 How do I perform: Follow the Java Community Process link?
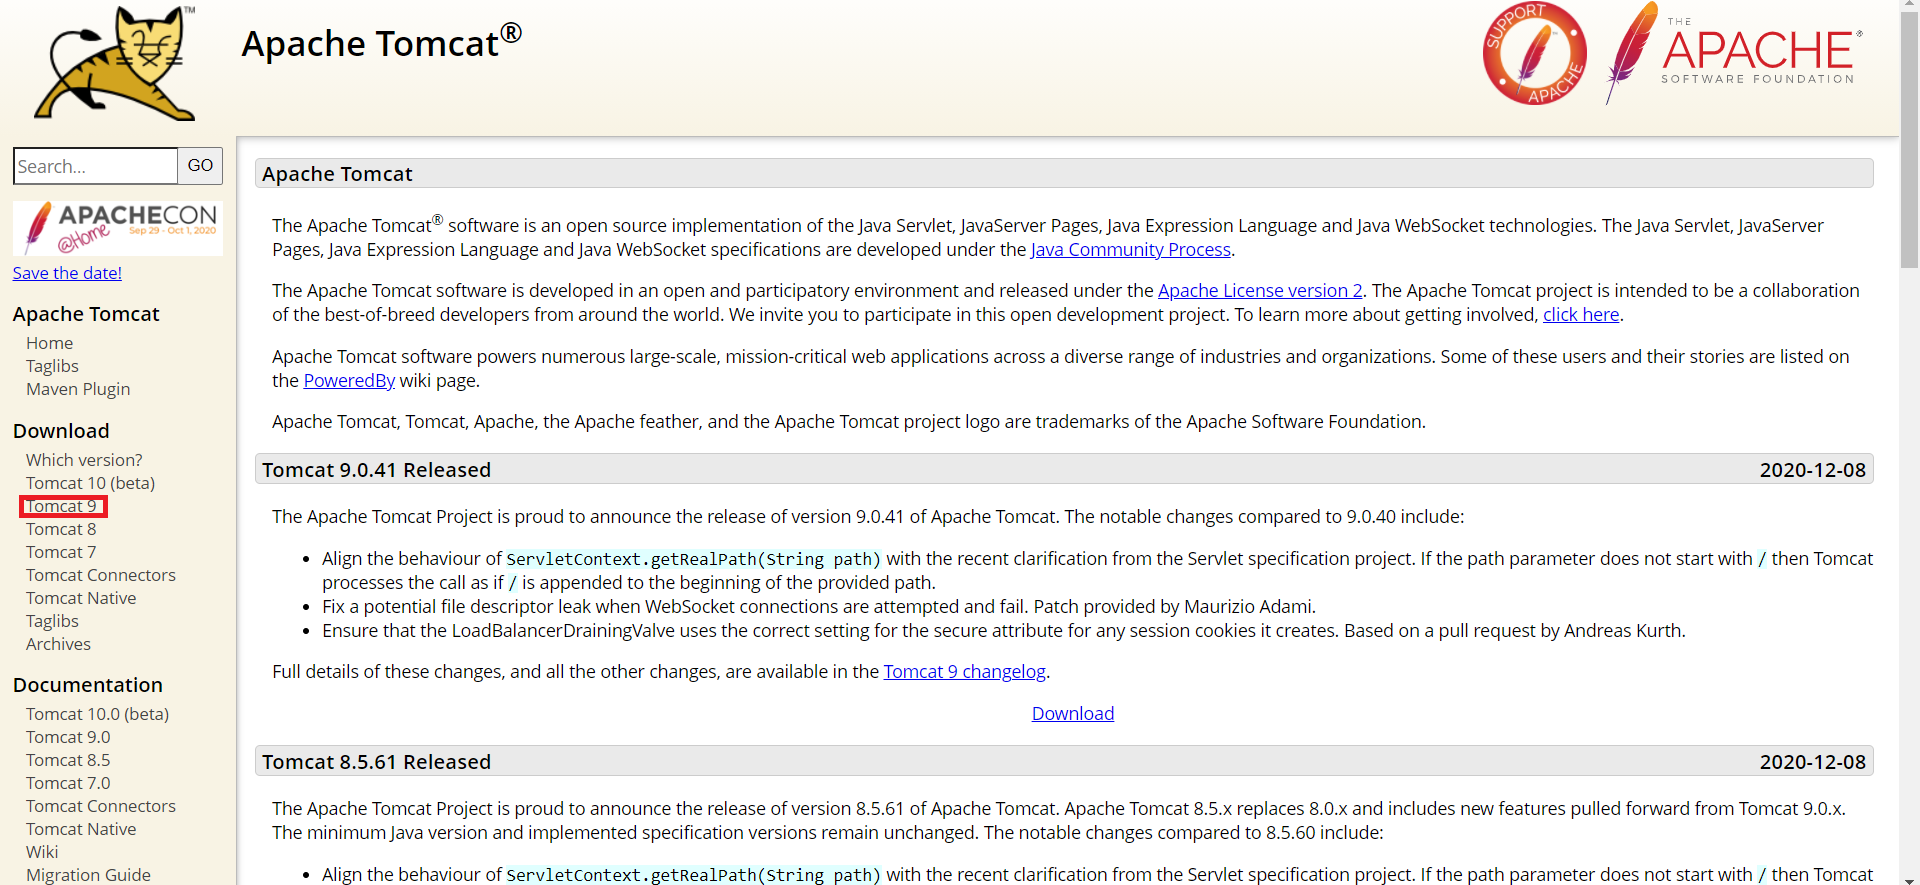1131,249
